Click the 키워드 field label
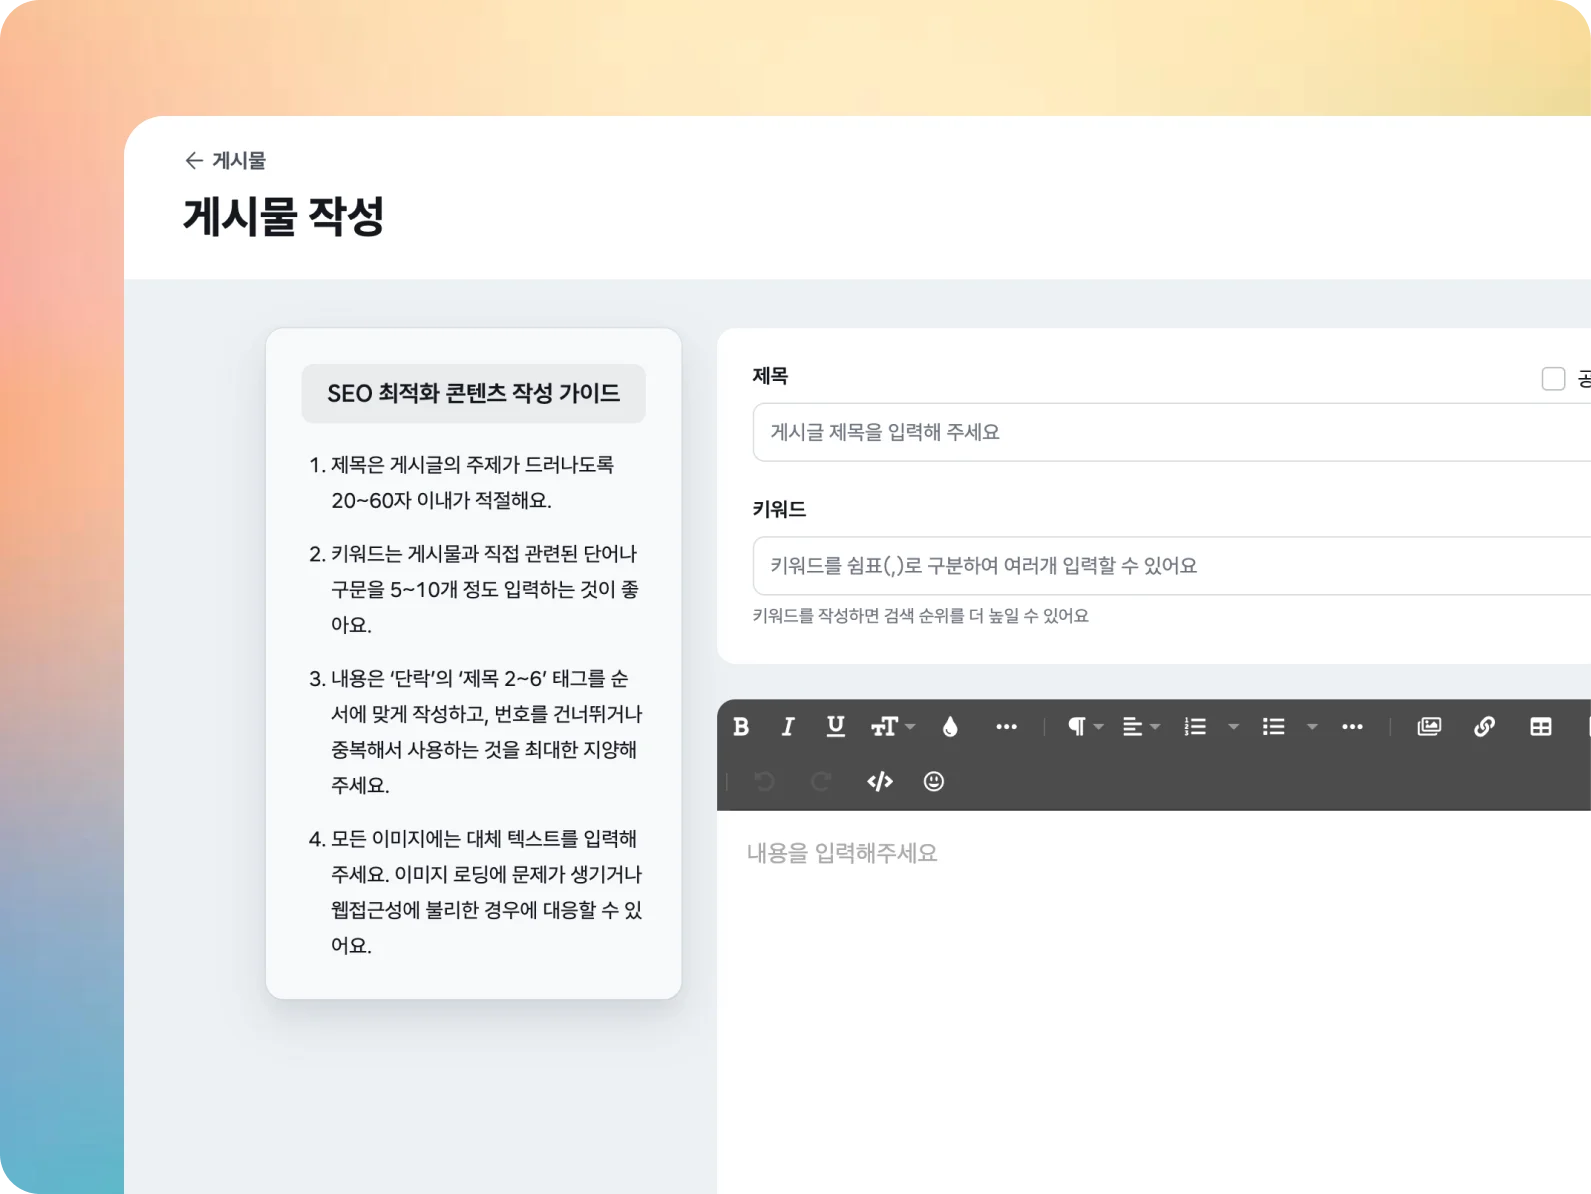 pos(779,509)
